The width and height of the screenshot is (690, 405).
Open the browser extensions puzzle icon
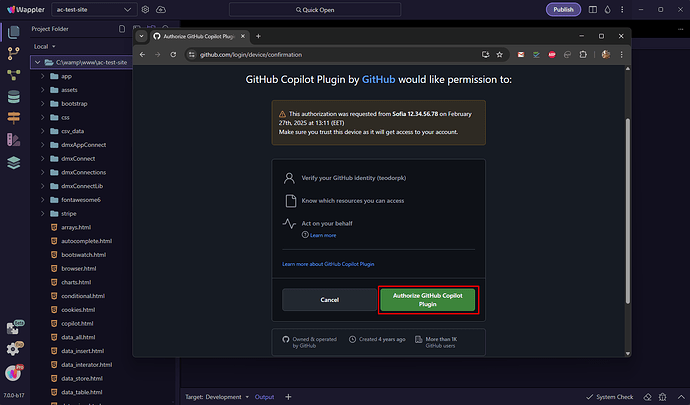pos(583,55)
